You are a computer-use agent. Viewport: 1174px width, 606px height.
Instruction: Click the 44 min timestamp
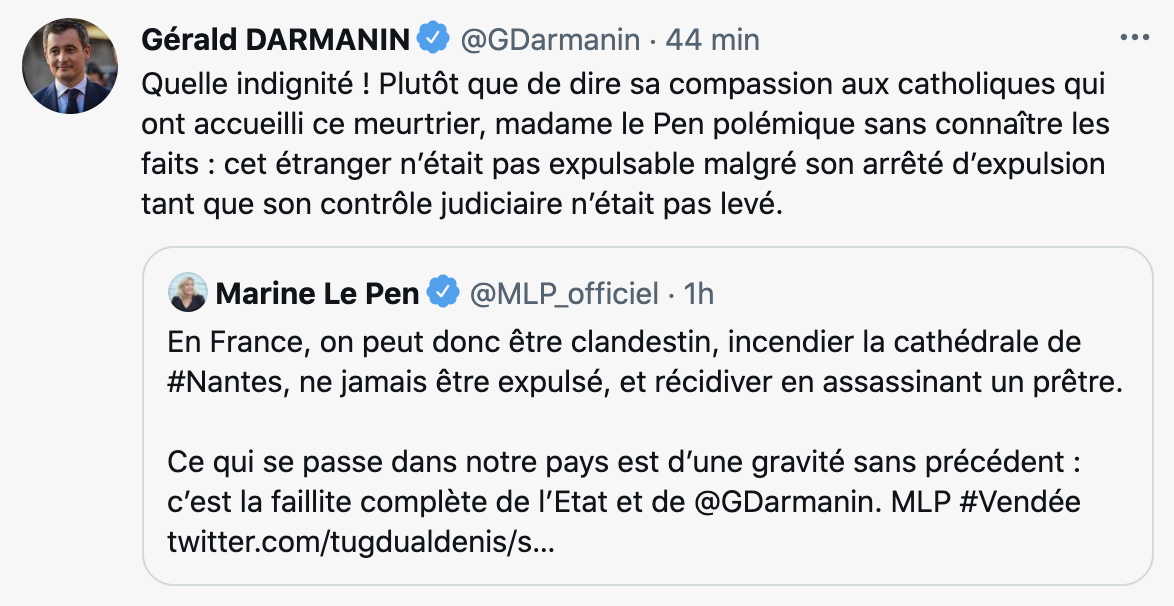(712, 40)
